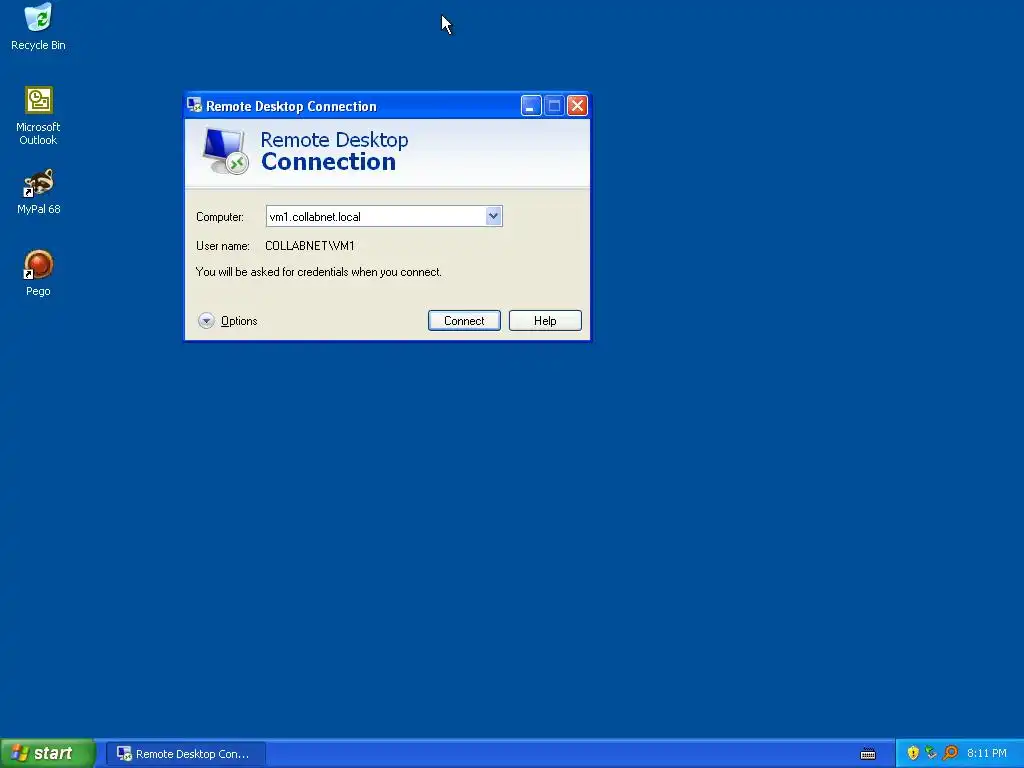
Task: Click the 8:11 PM clock
Action: coord(987,754)
